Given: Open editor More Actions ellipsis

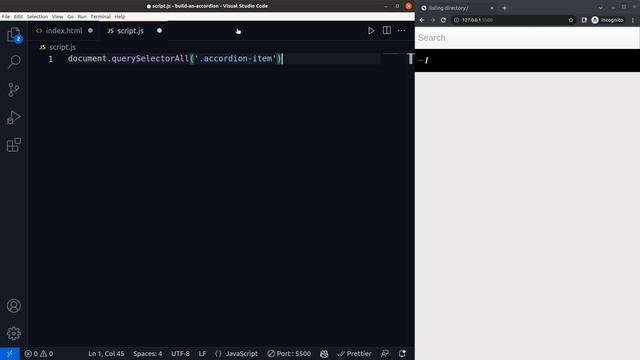Looking at the screenshot, I should tap(402, 31).
